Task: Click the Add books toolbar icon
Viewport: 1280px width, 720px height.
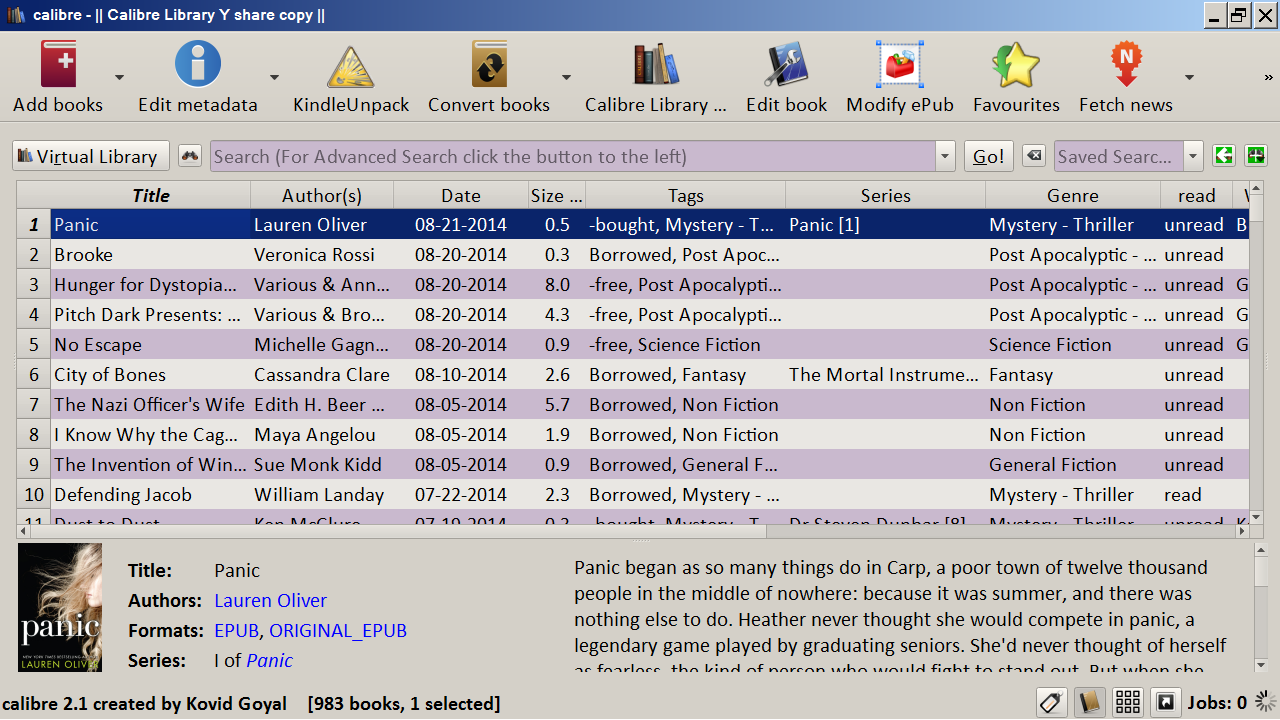Action: [x=58, y=65]
